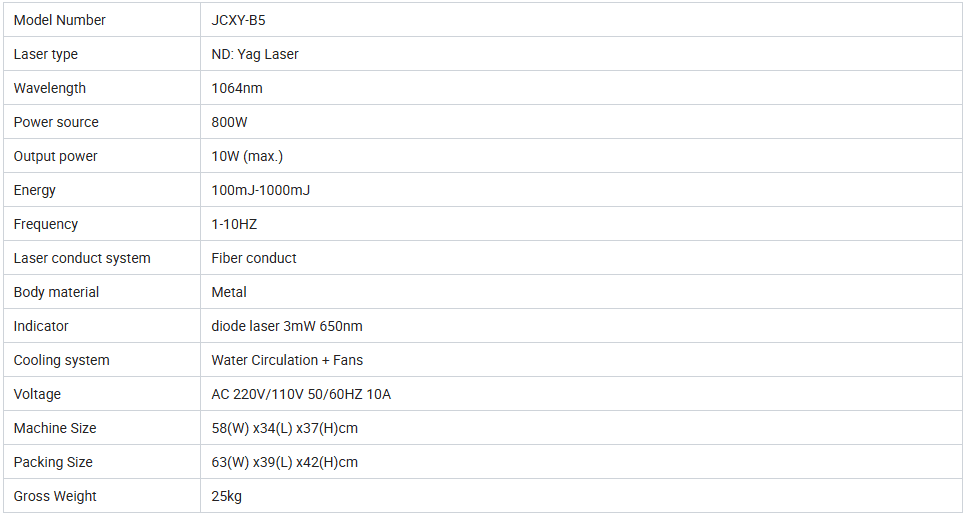Click the Frequency 1-10HZ value
The image size is (967, 518).
[x=234, y=224]
